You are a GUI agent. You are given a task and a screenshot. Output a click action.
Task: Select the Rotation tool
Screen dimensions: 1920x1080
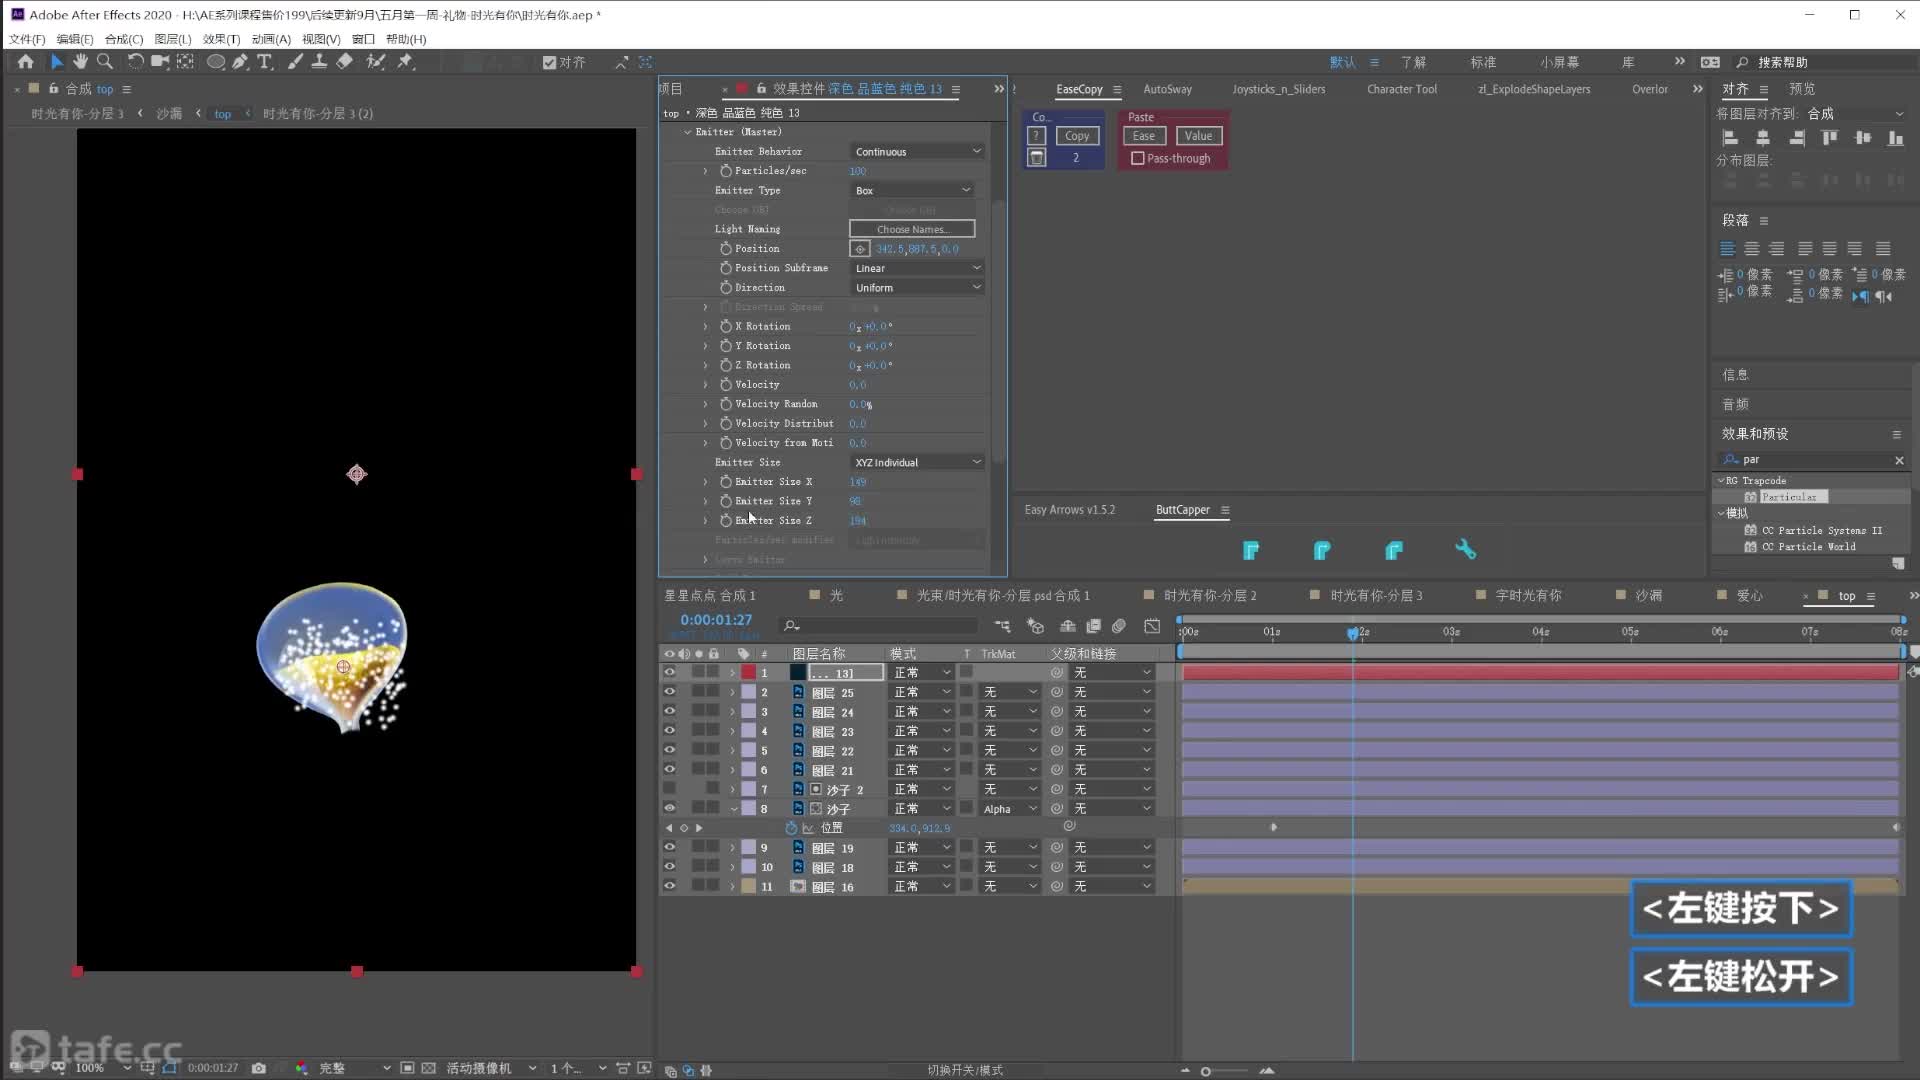pyautogui.click(x=135, y=62)
